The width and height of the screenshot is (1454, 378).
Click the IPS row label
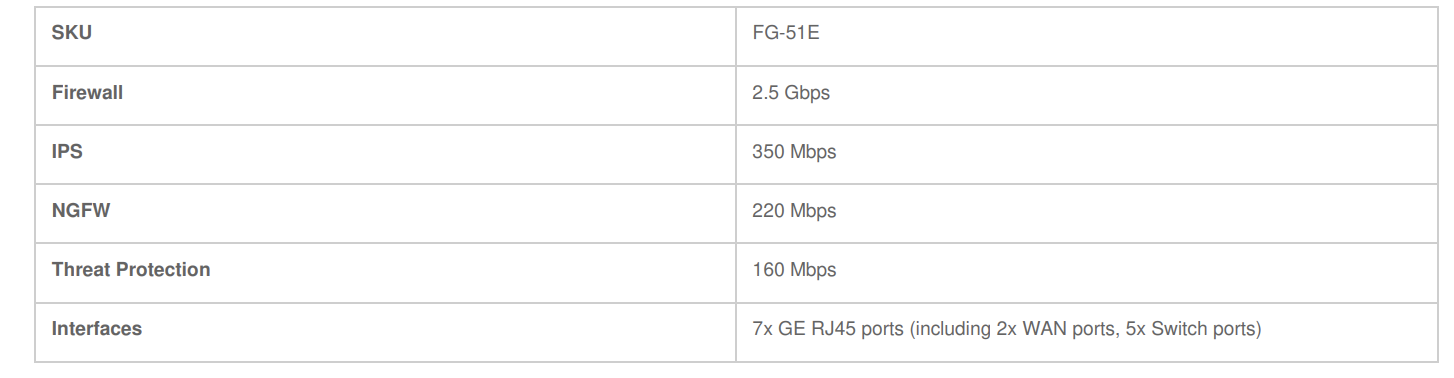(x=66, y=151)
